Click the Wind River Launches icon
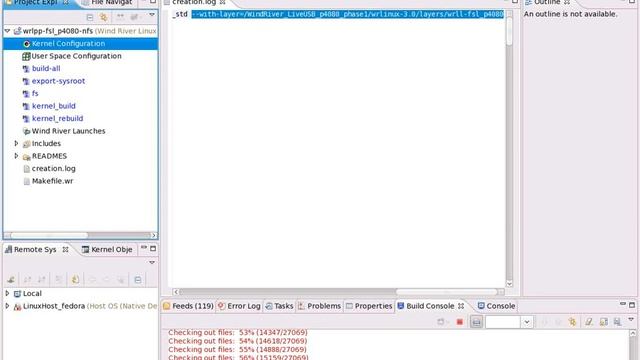Viewport: 640px width, 360px height. [x=27, y=131]
